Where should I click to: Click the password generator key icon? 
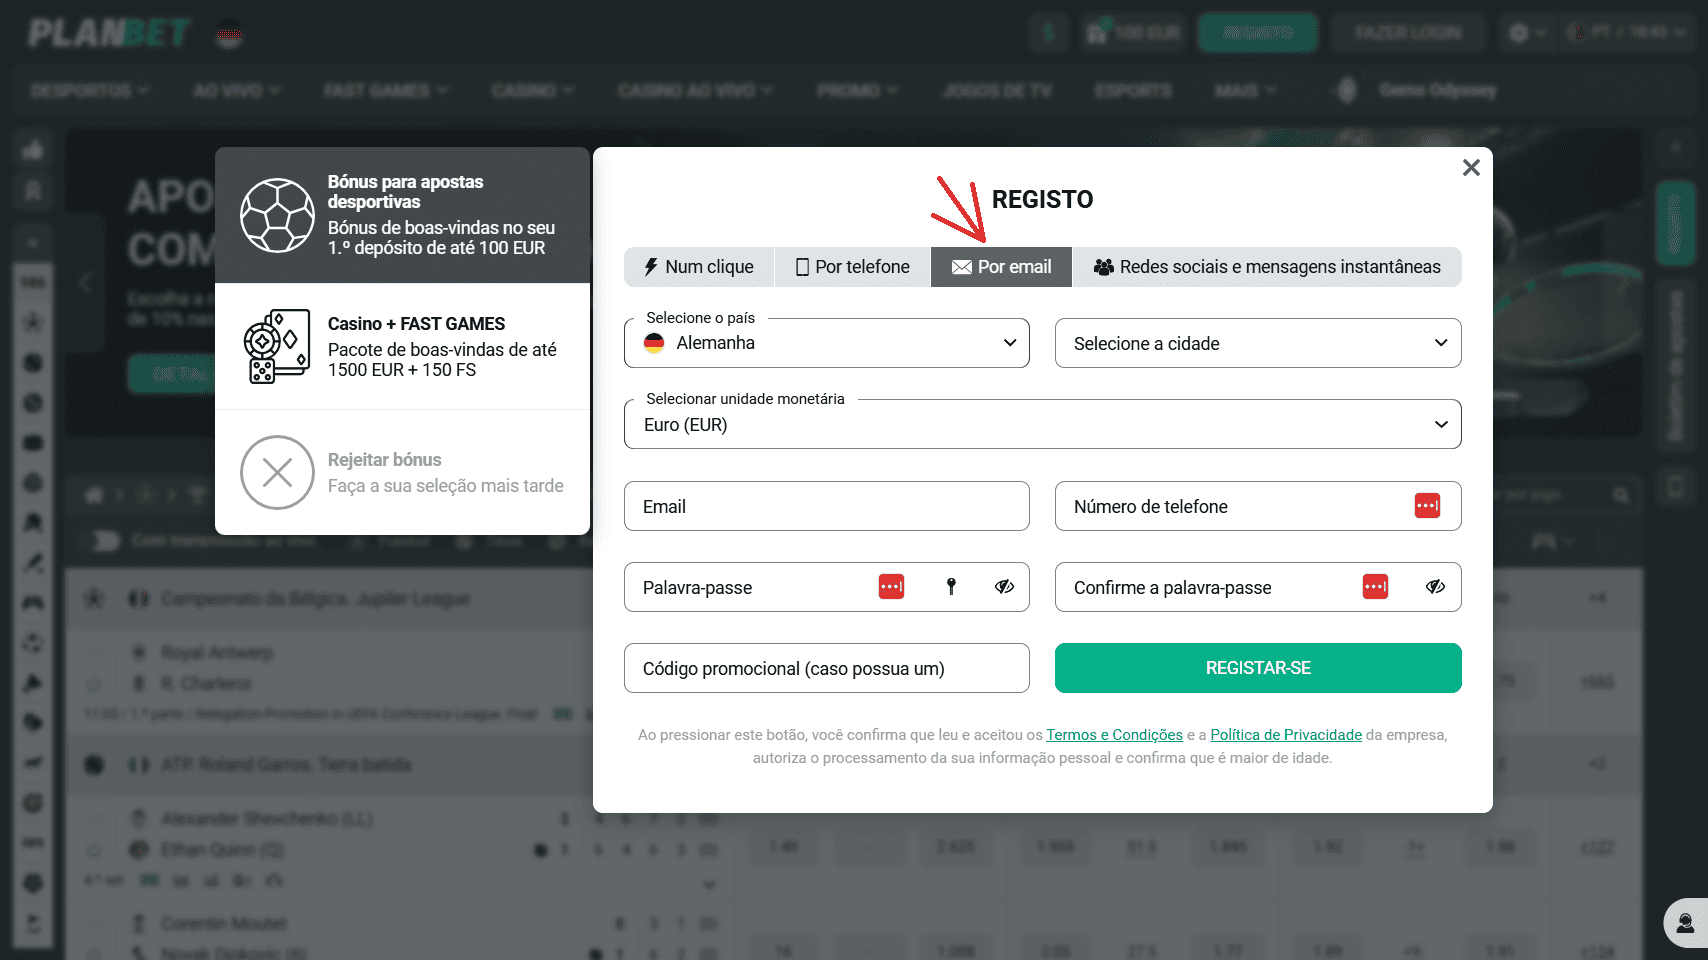(951, 587)
